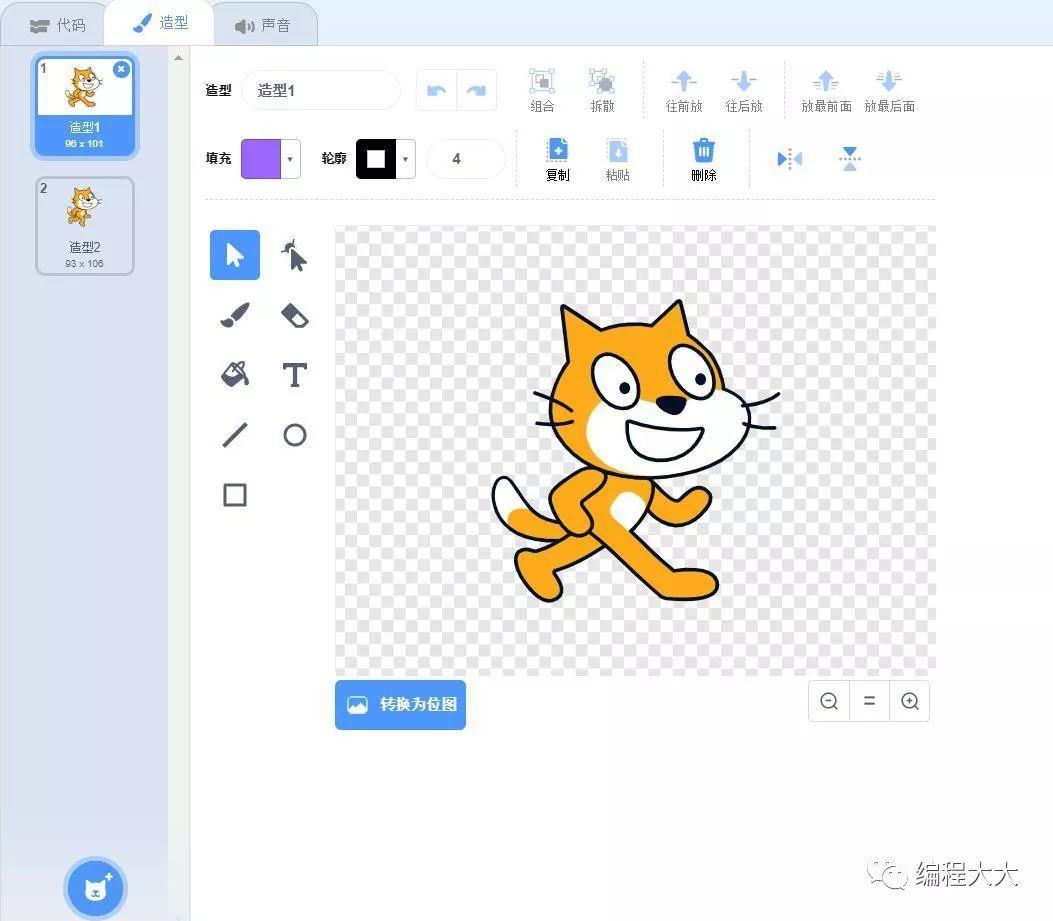
Task: Click the Redo arrow
Action: 477,91
